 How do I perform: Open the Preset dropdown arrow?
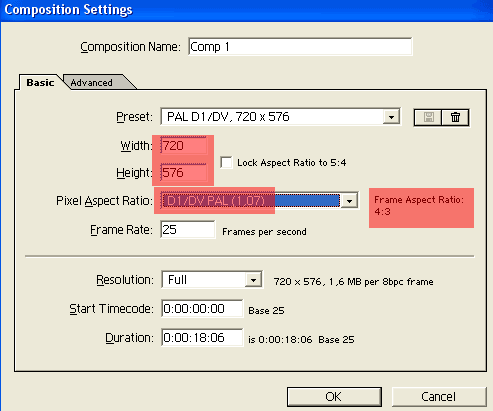pos(391,117)
